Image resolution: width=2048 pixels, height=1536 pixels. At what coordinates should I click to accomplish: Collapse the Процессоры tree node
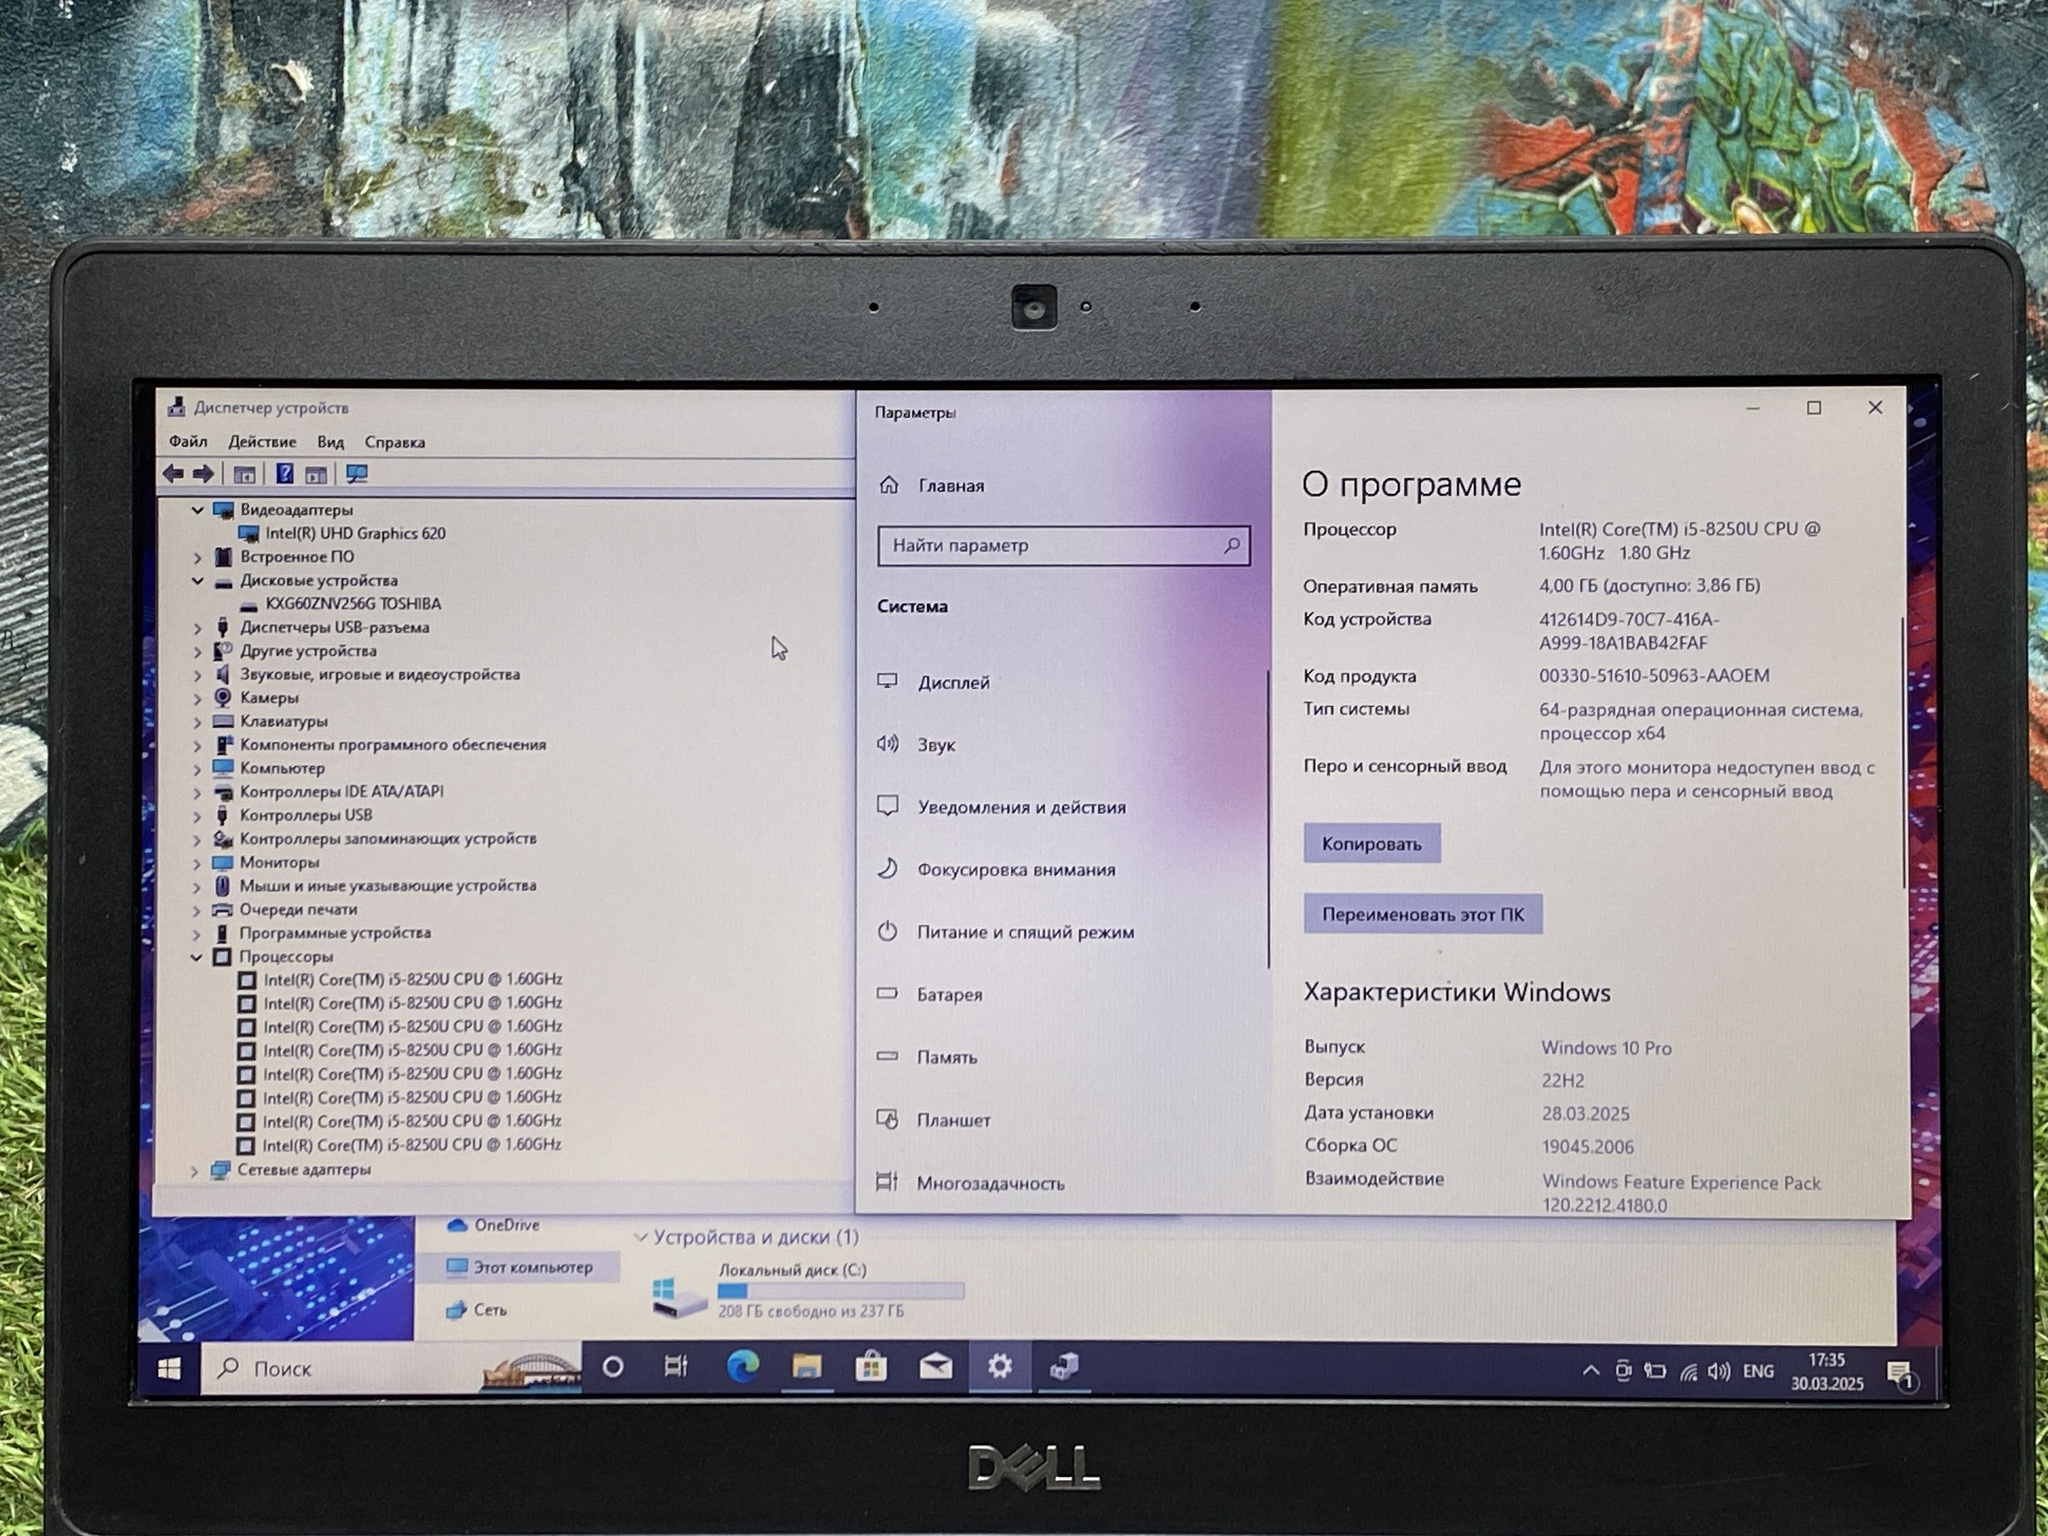pyautogui.click(x=197, y=957)
